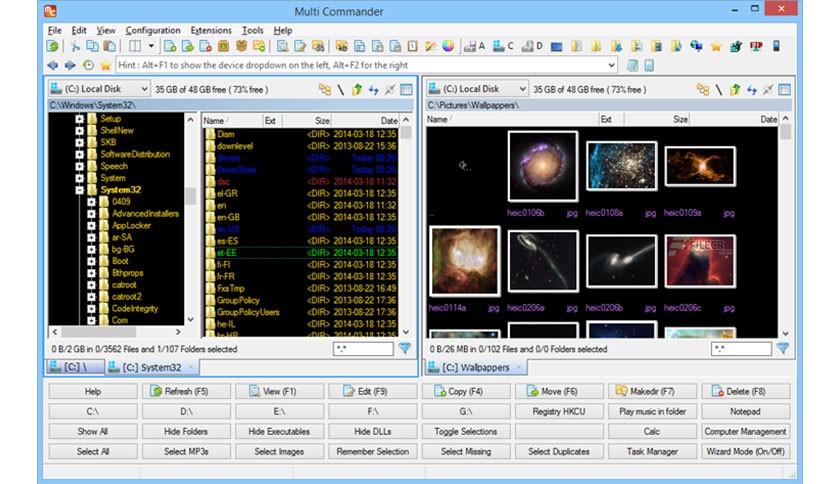The width and height of the screenshot is (836, 484).
Task: Expand the AppLocker folder node
Action: [x=91, y=225]
